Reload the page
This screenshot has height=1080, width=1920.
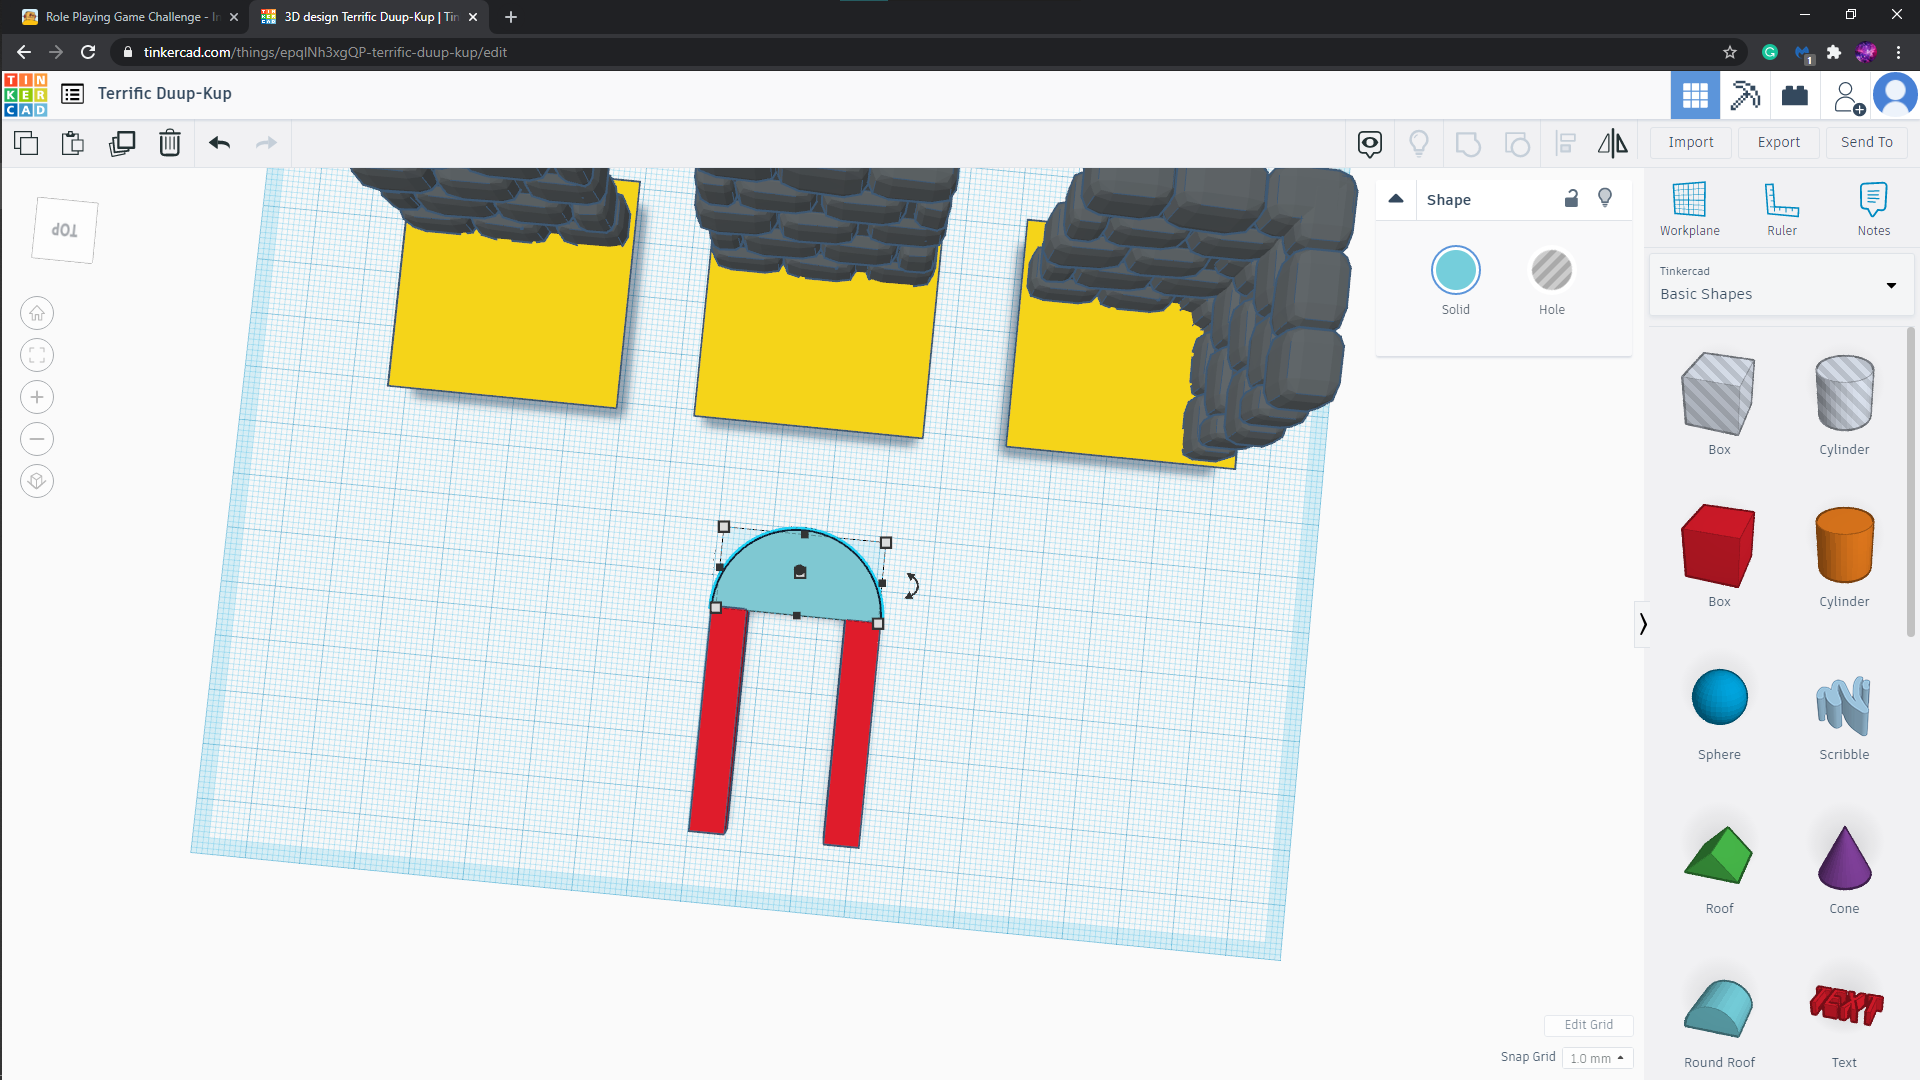point(88,52)
